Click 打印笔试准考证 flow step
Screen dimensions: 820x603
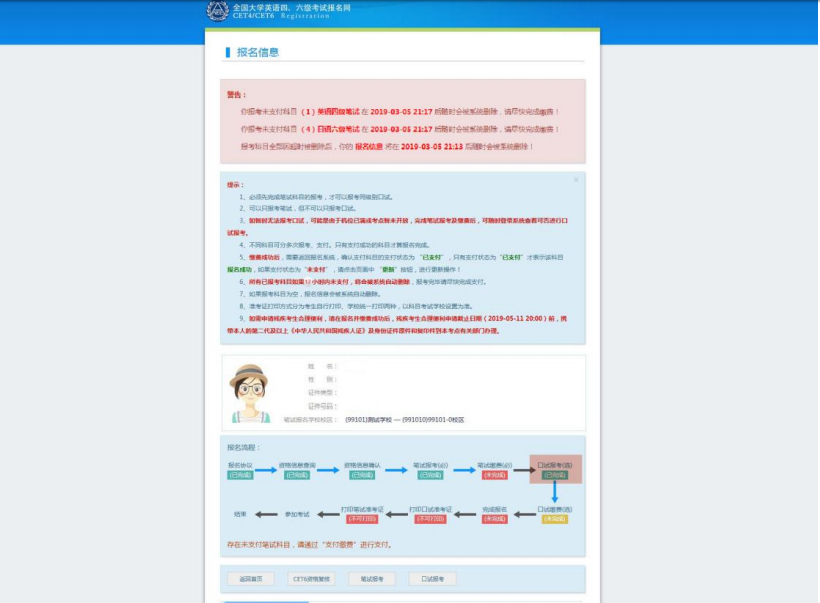click(x=362, y=513)
